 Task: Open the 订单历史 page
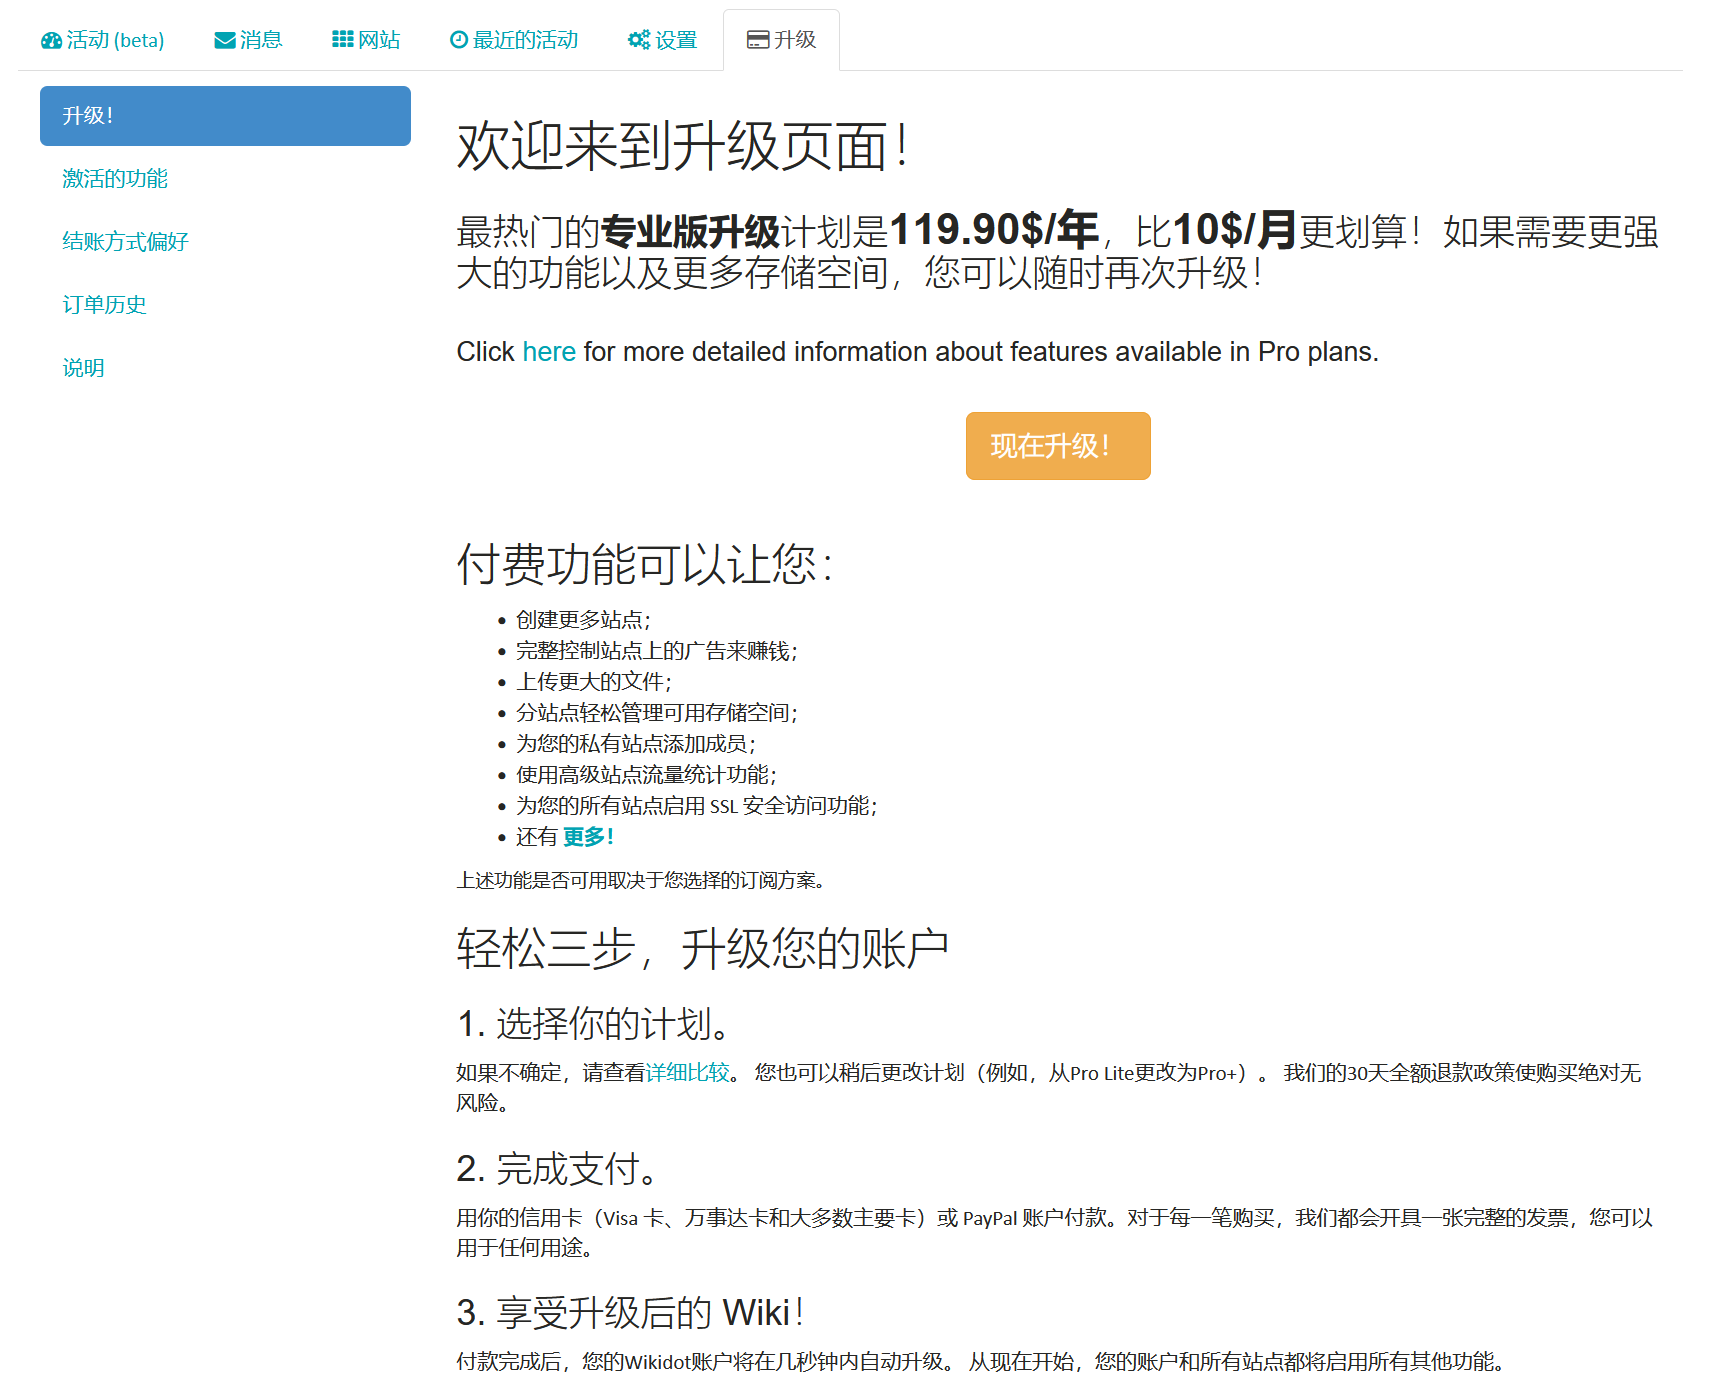tap(104, 304)
